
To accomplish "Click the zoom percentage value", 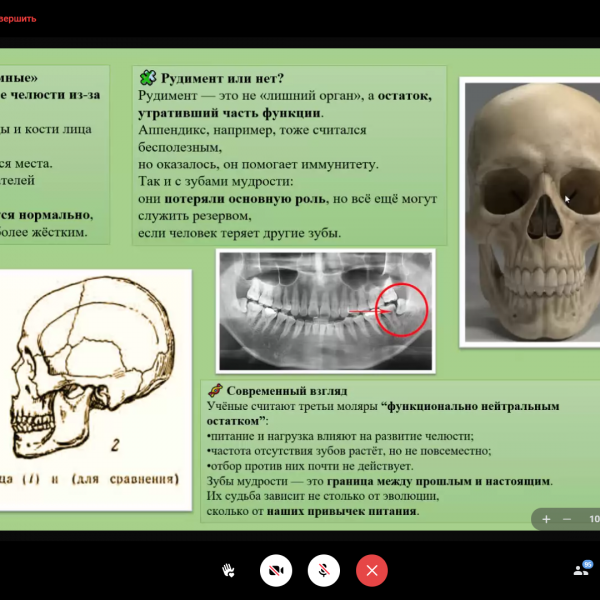I will click(x=593, y=519).
